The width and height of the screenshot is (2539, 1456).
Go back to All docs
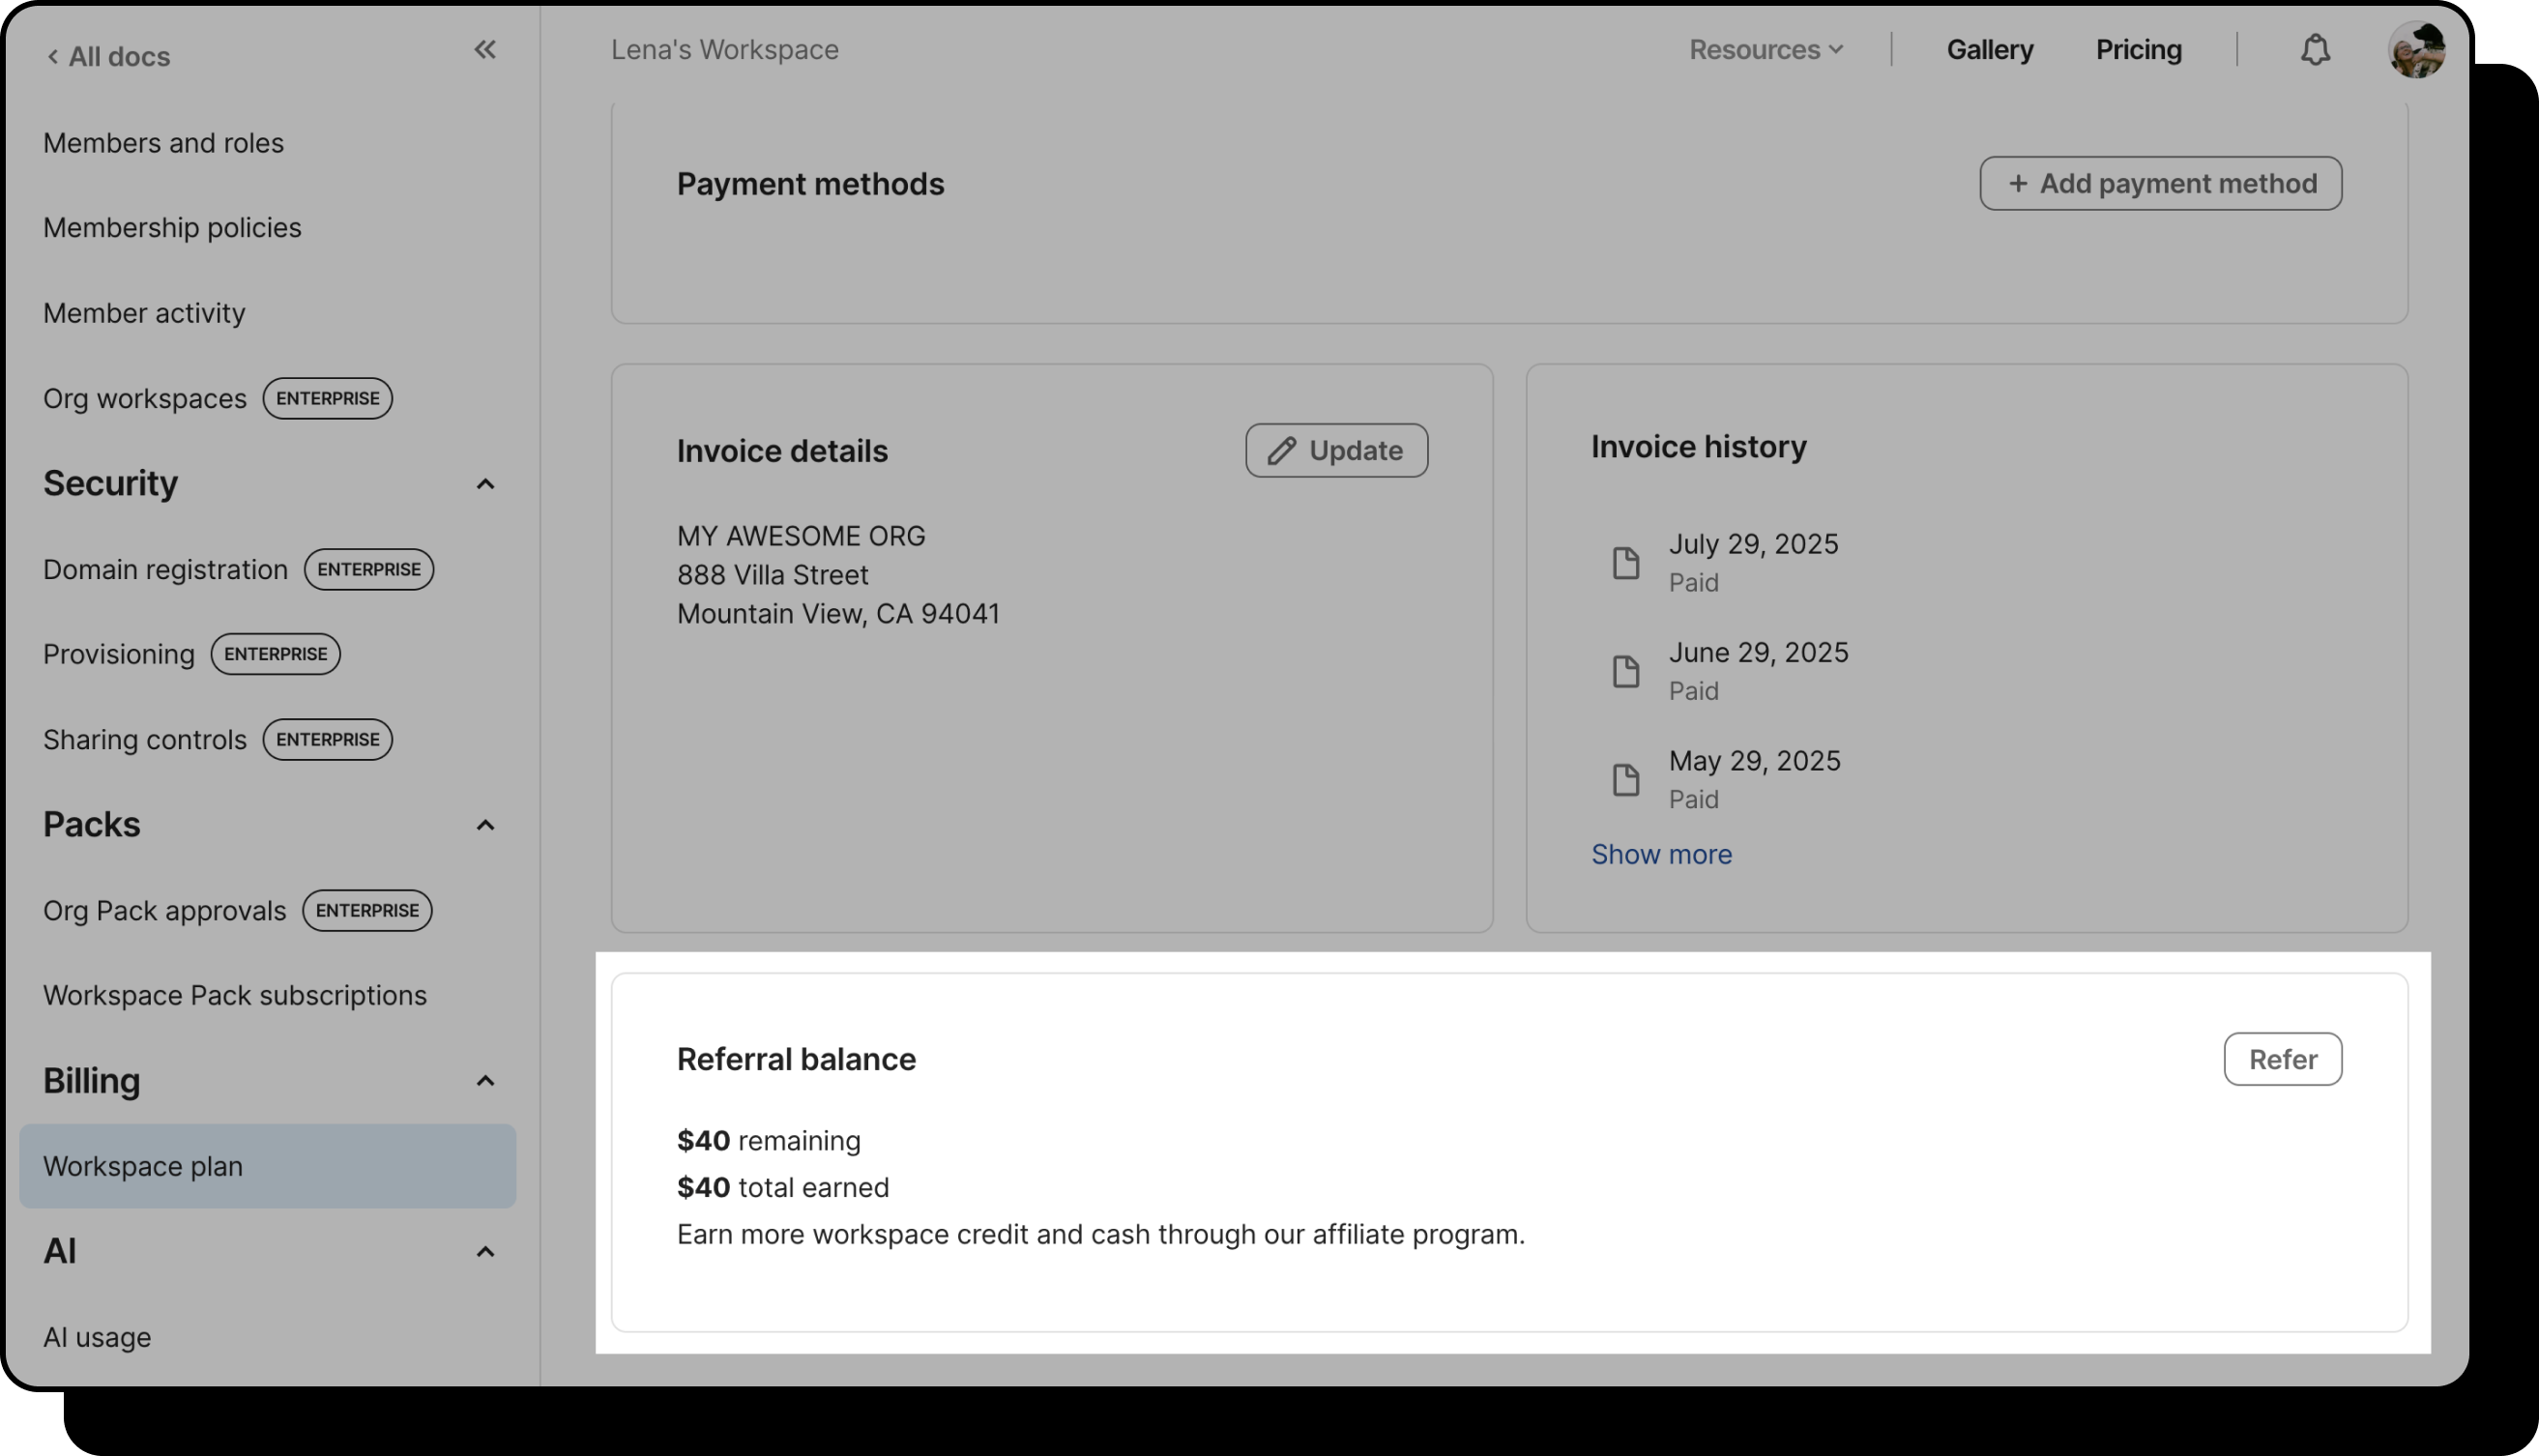(x=109, y=57)
